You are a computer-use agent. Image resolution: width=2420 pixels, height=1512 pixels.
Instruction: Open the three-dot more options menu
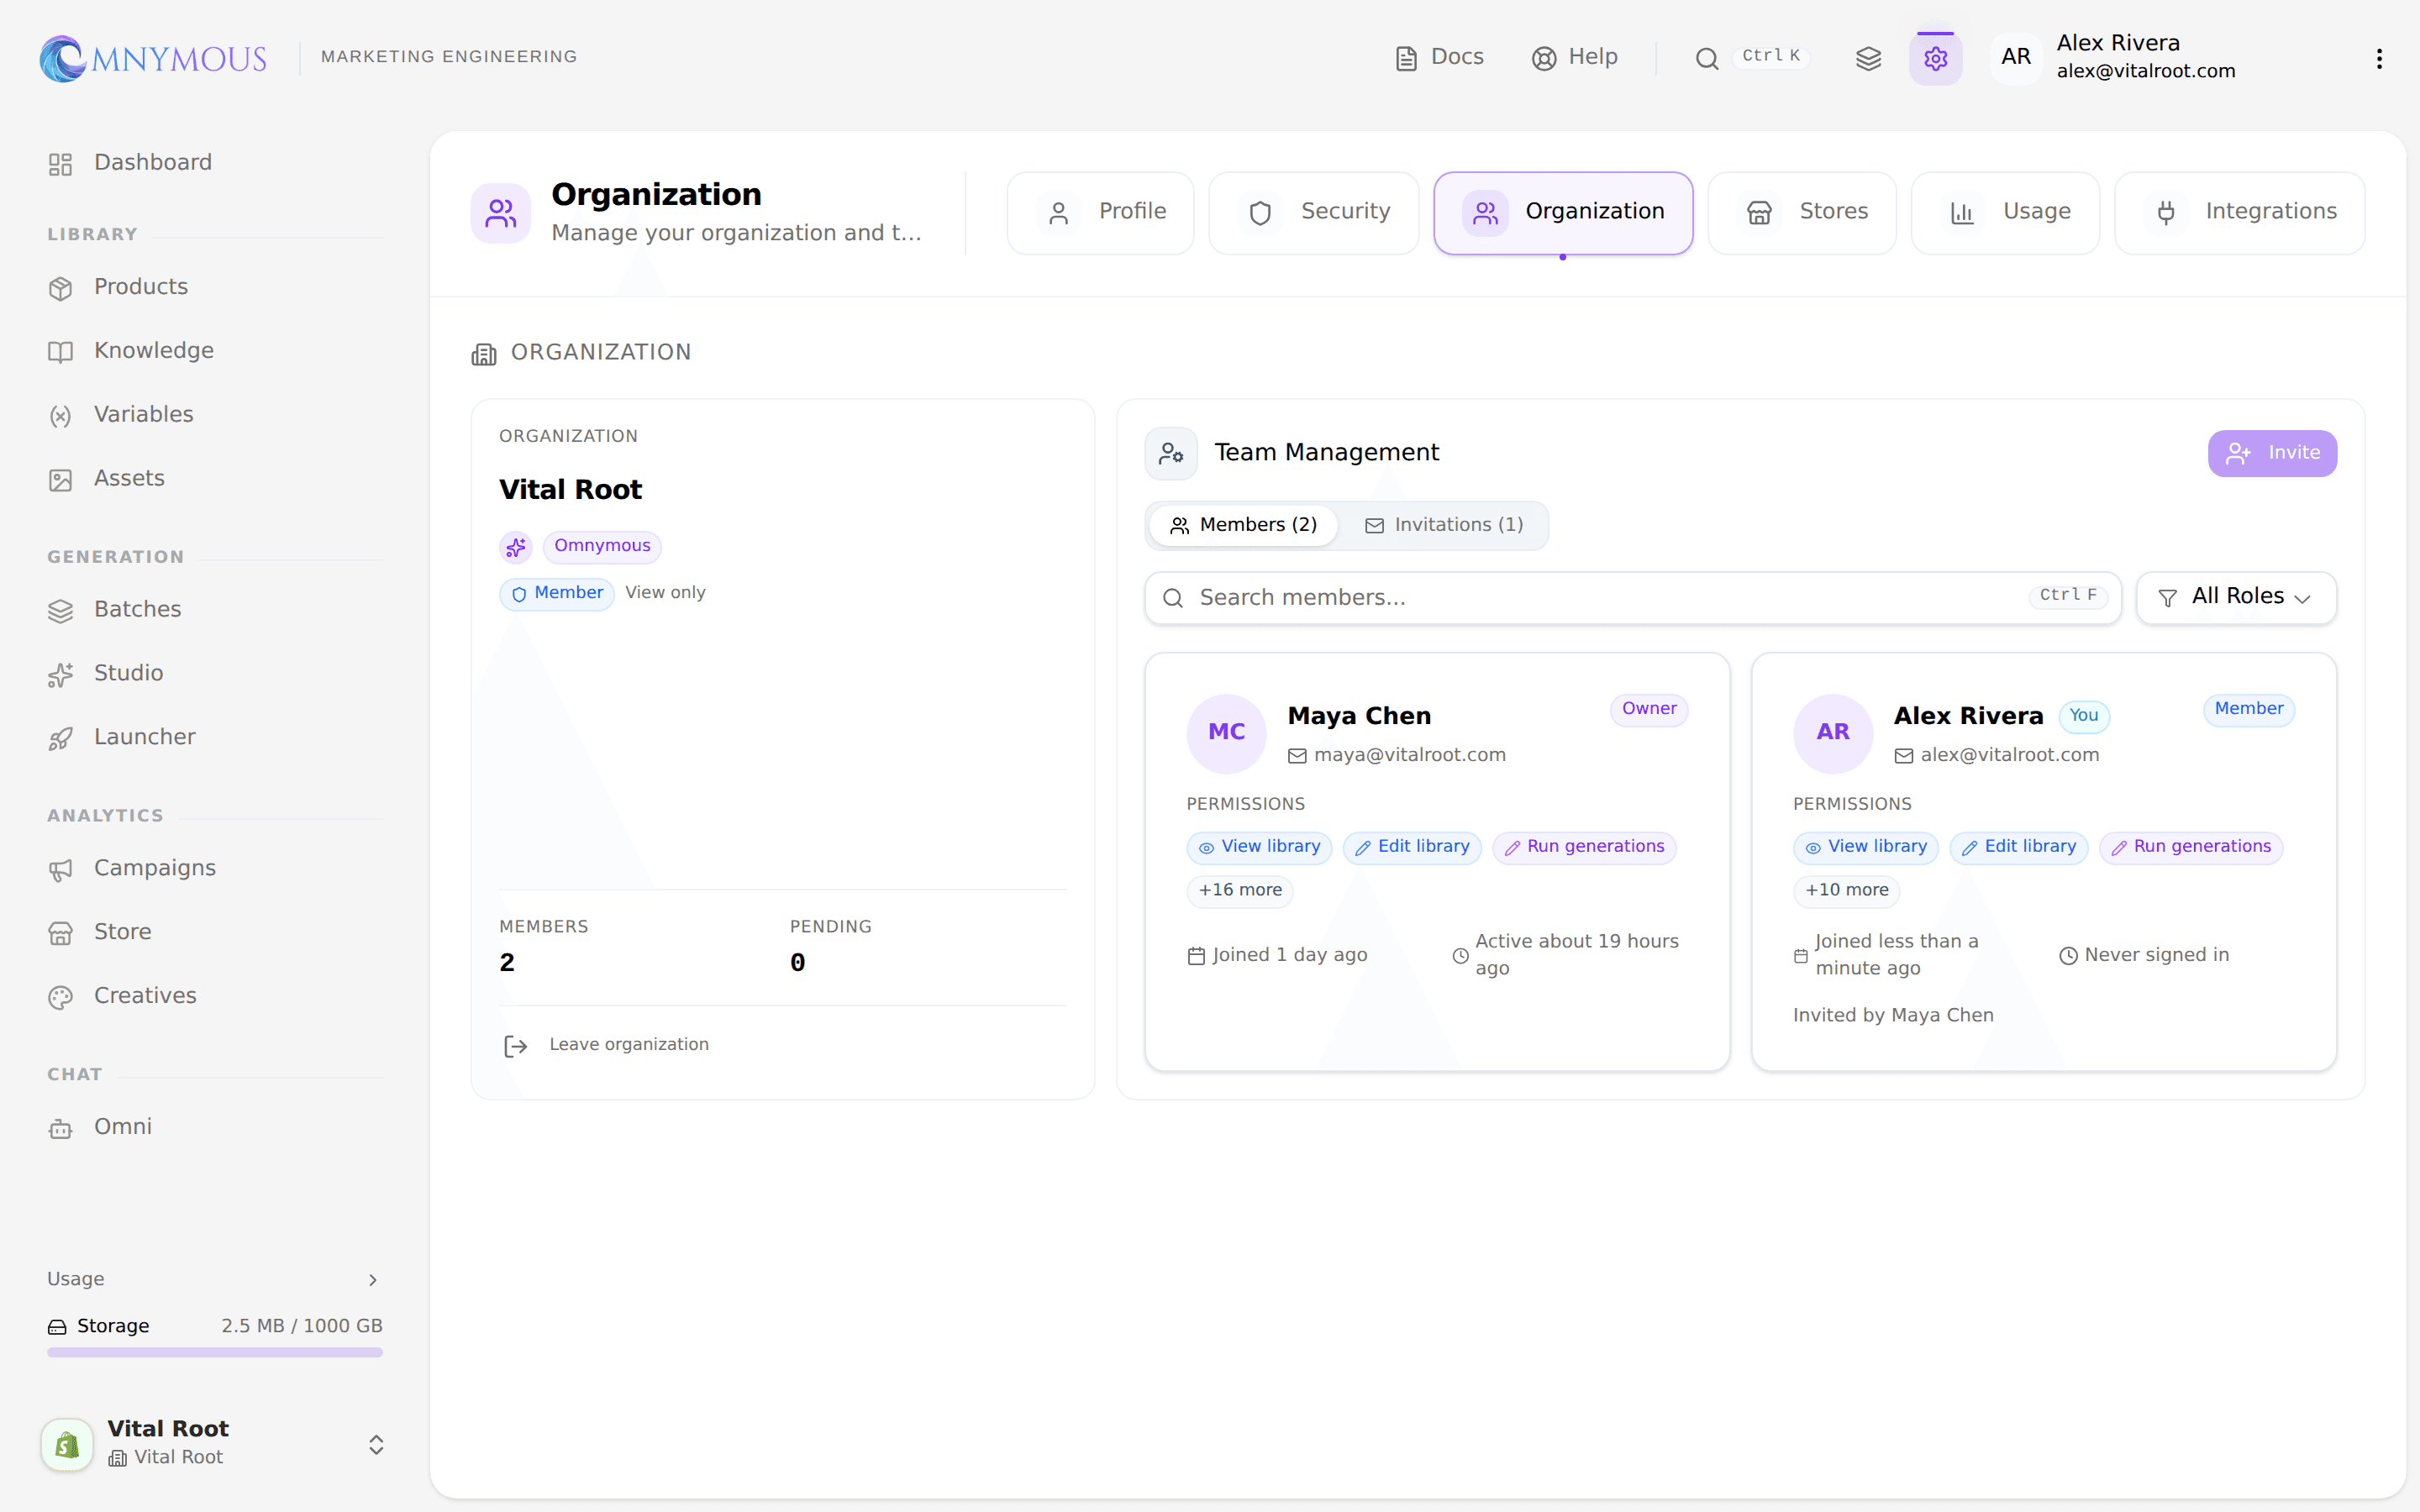point(2379,58)
